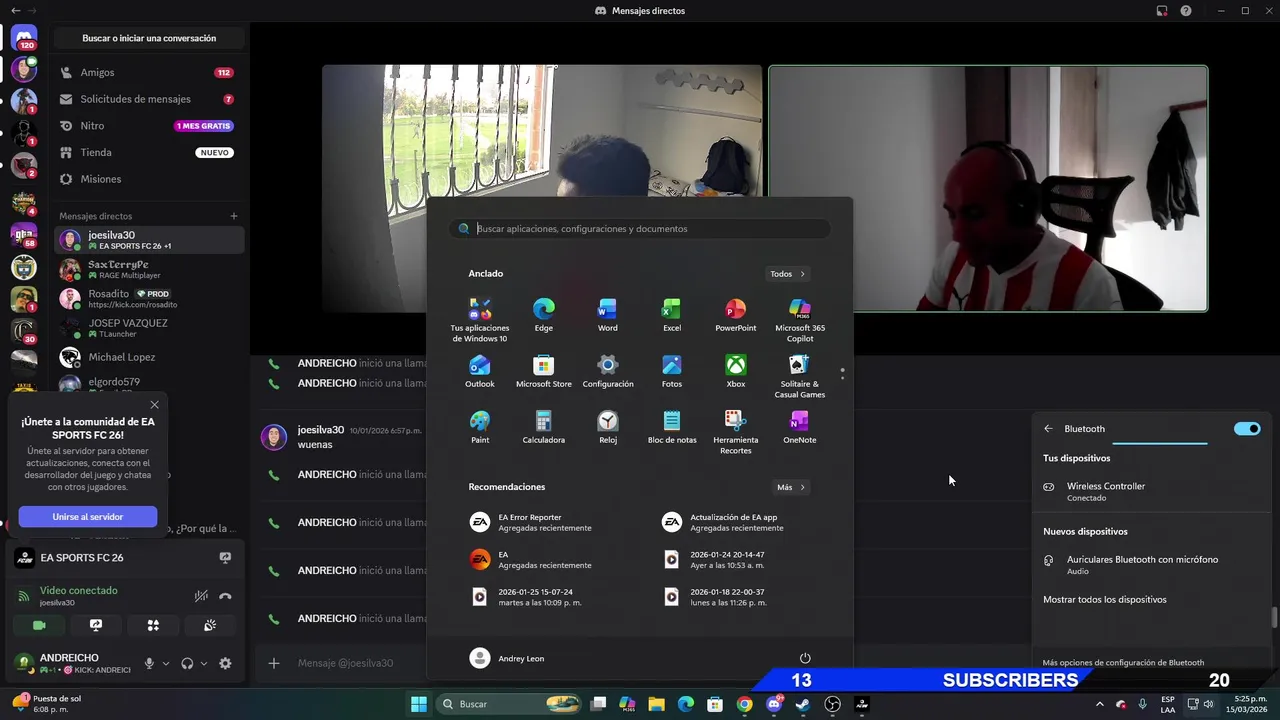This screenshot has width=1280, height=720.
Task: Turn off the Bluetooth switch
Action: [1247, 429]
